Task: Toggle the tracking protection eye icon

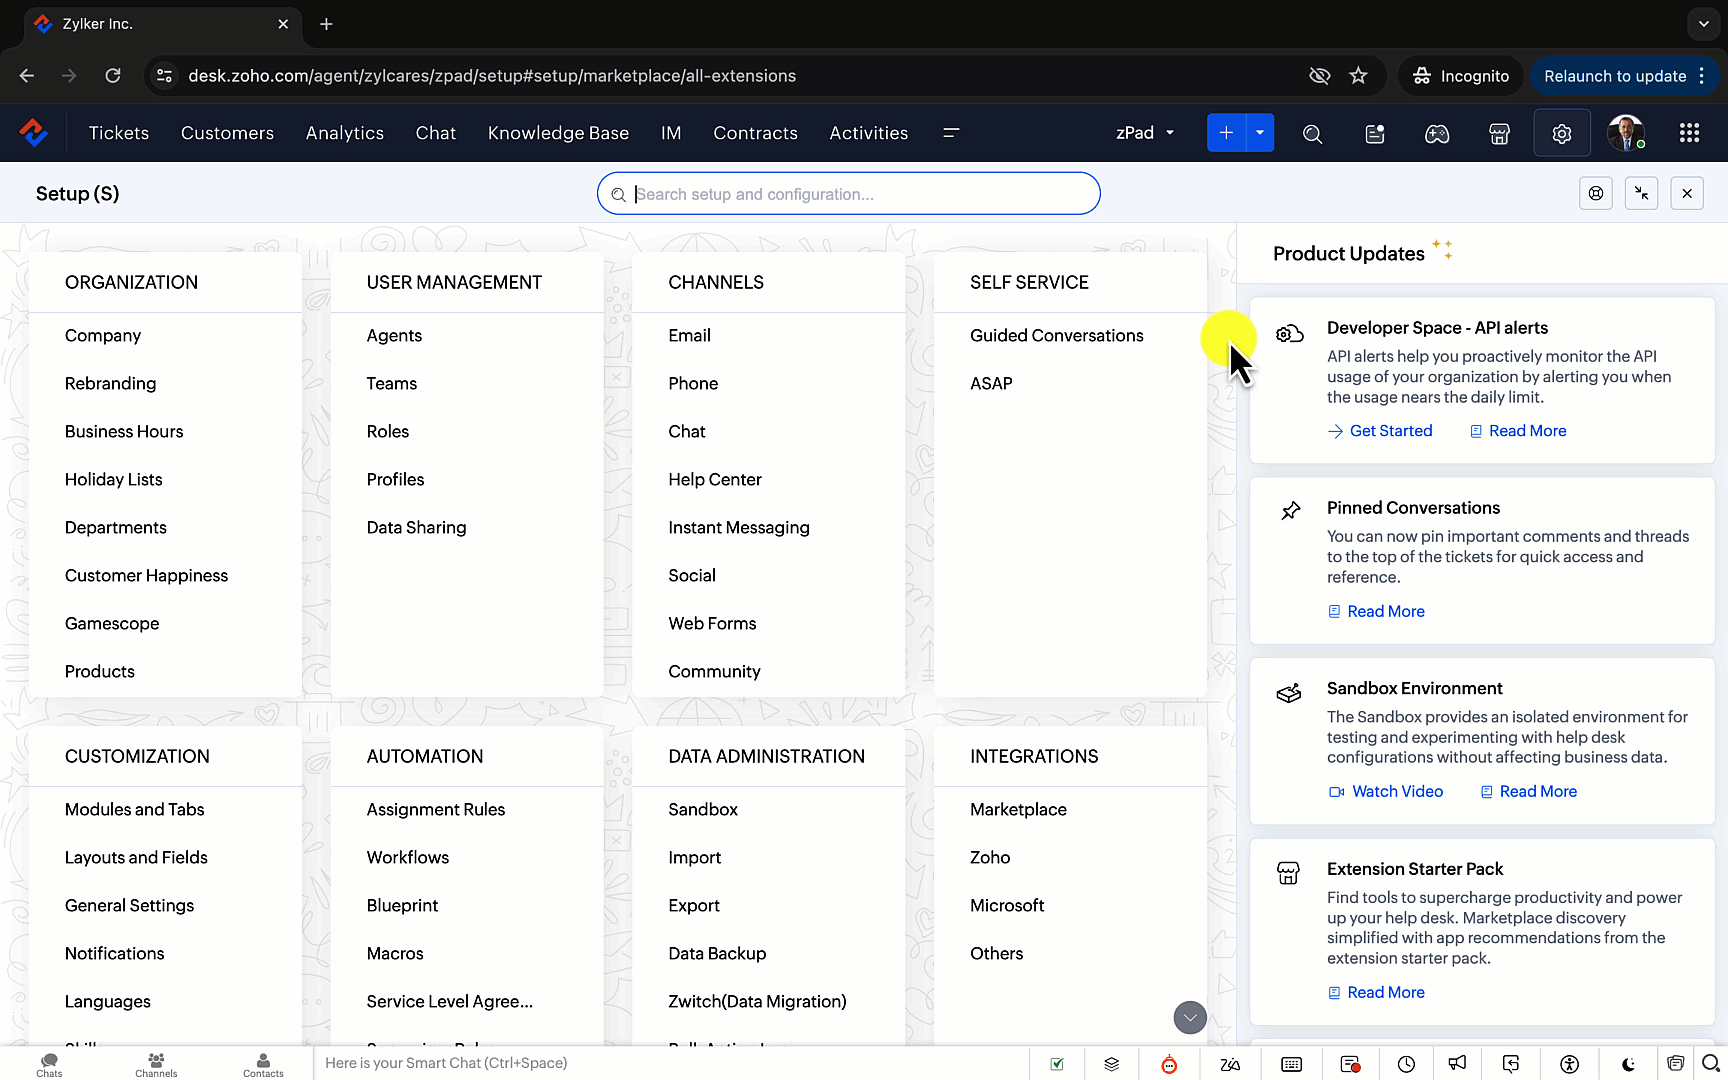Action: 1320,76
